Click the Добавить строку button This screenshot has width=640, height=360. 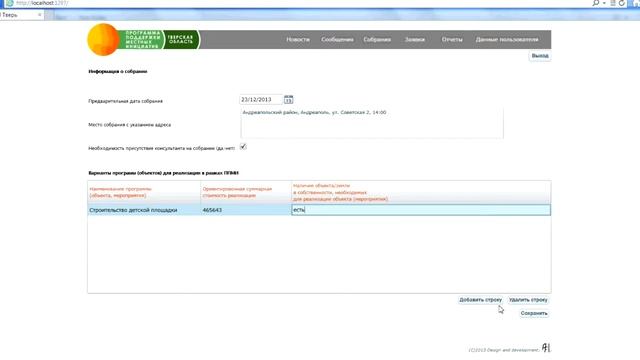coord(480,300)
